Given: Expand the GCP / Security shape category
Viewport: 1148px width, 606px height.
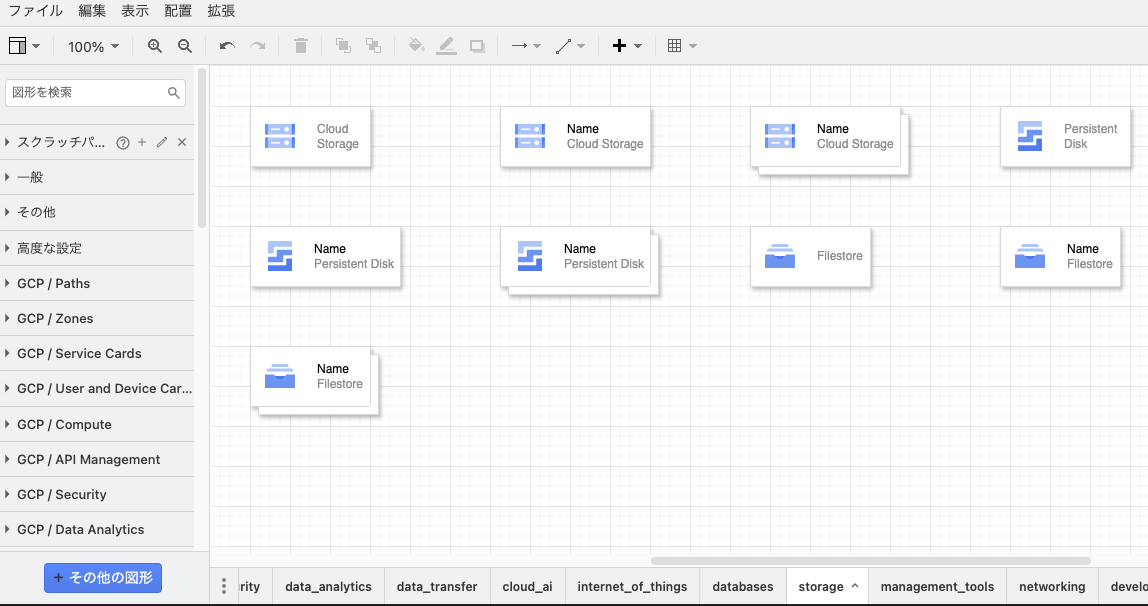Looking at the screenshot, I should click(61, 494).
